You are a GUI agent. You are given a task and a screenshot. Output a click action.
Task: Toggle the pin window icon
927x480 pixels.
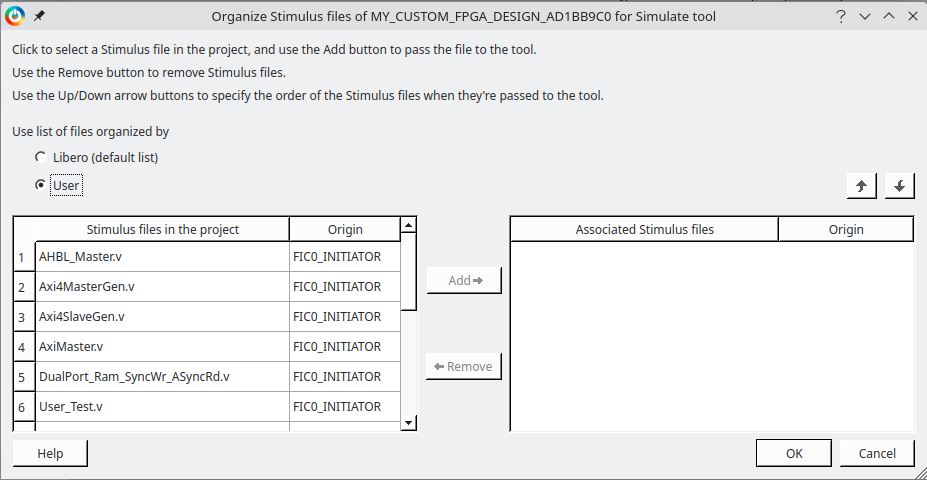(39, 16)
